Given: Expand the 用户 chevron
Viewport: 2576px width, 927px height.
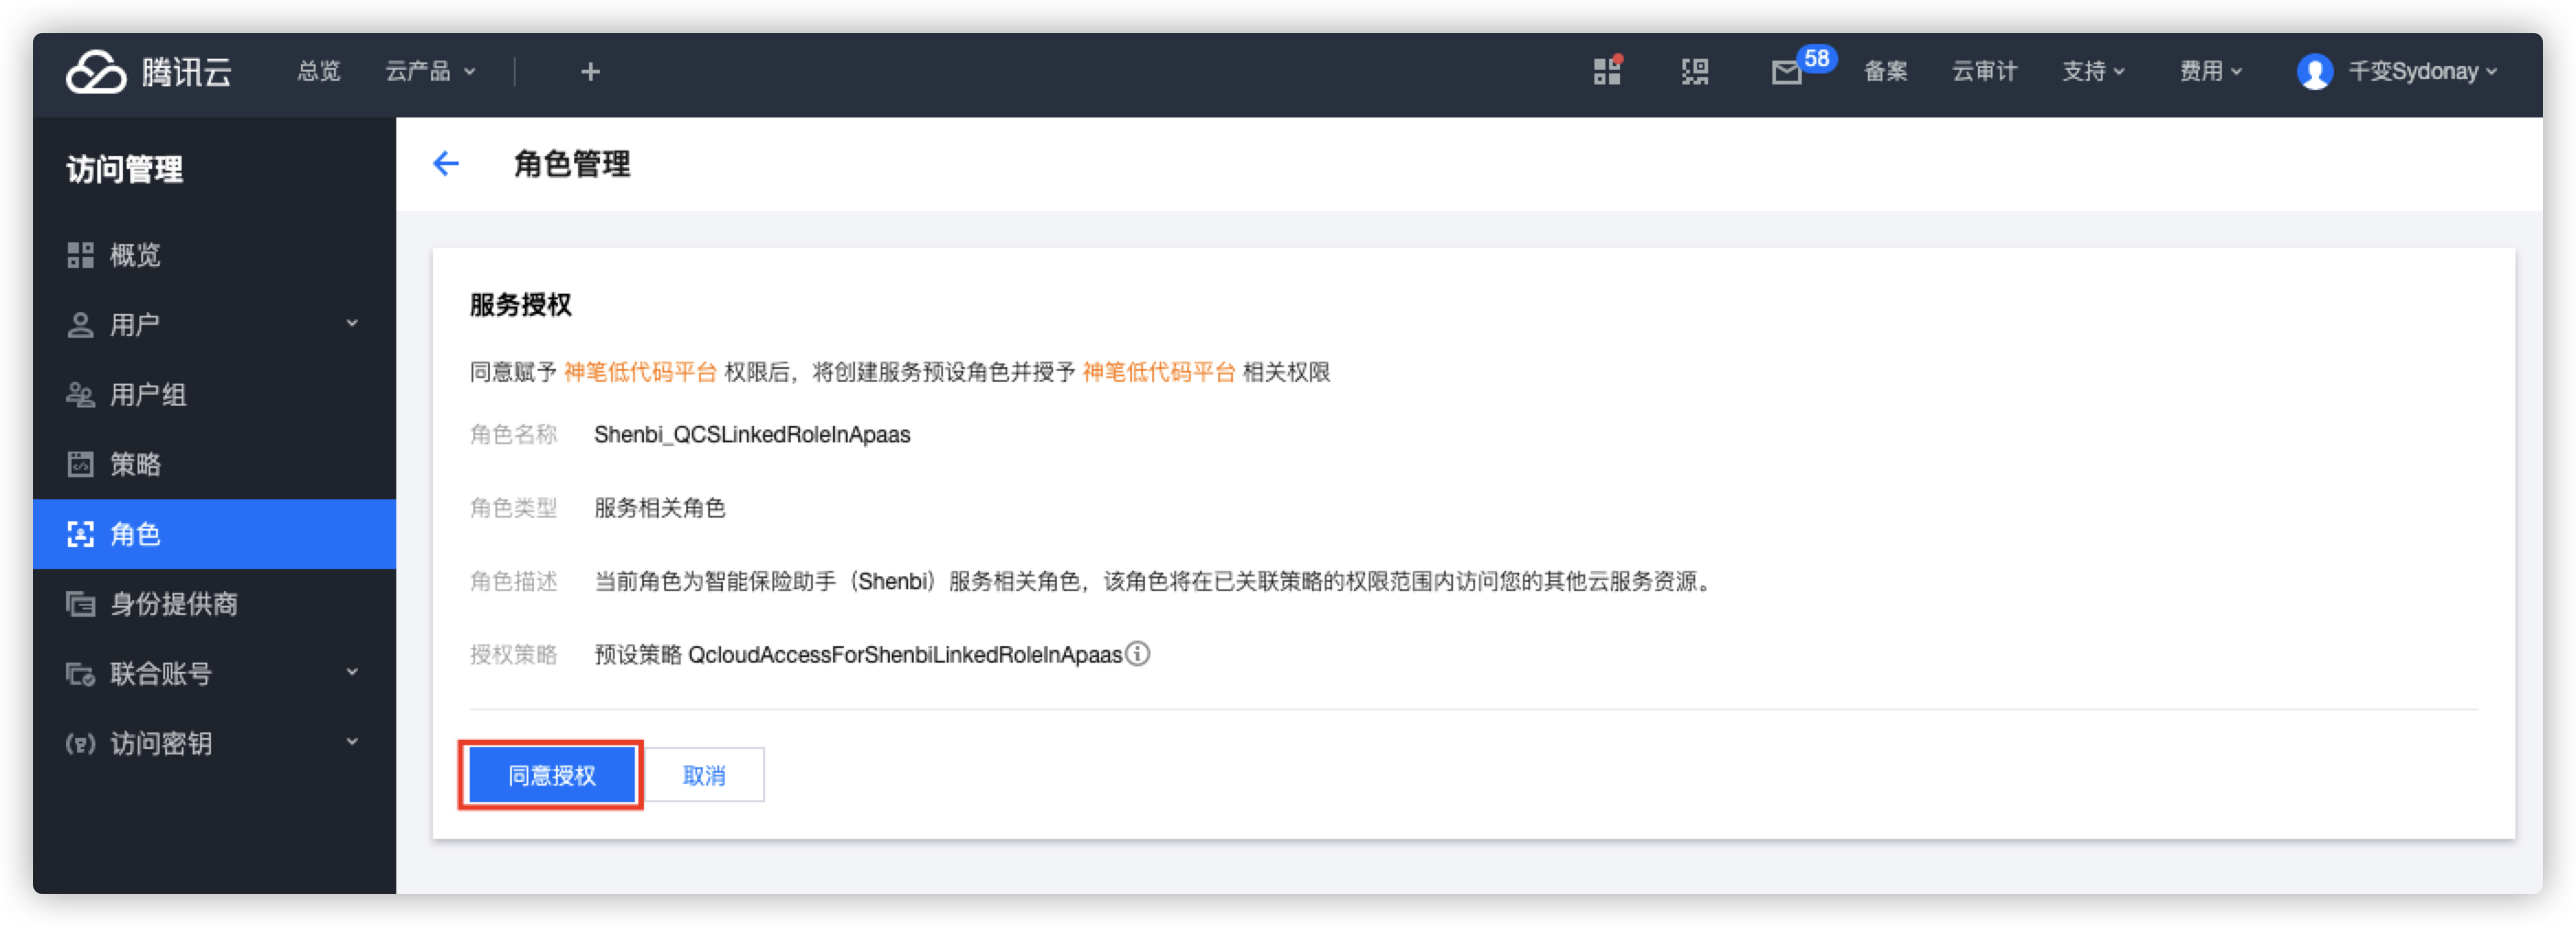Looking at the screenshot, I should (352, 324).
